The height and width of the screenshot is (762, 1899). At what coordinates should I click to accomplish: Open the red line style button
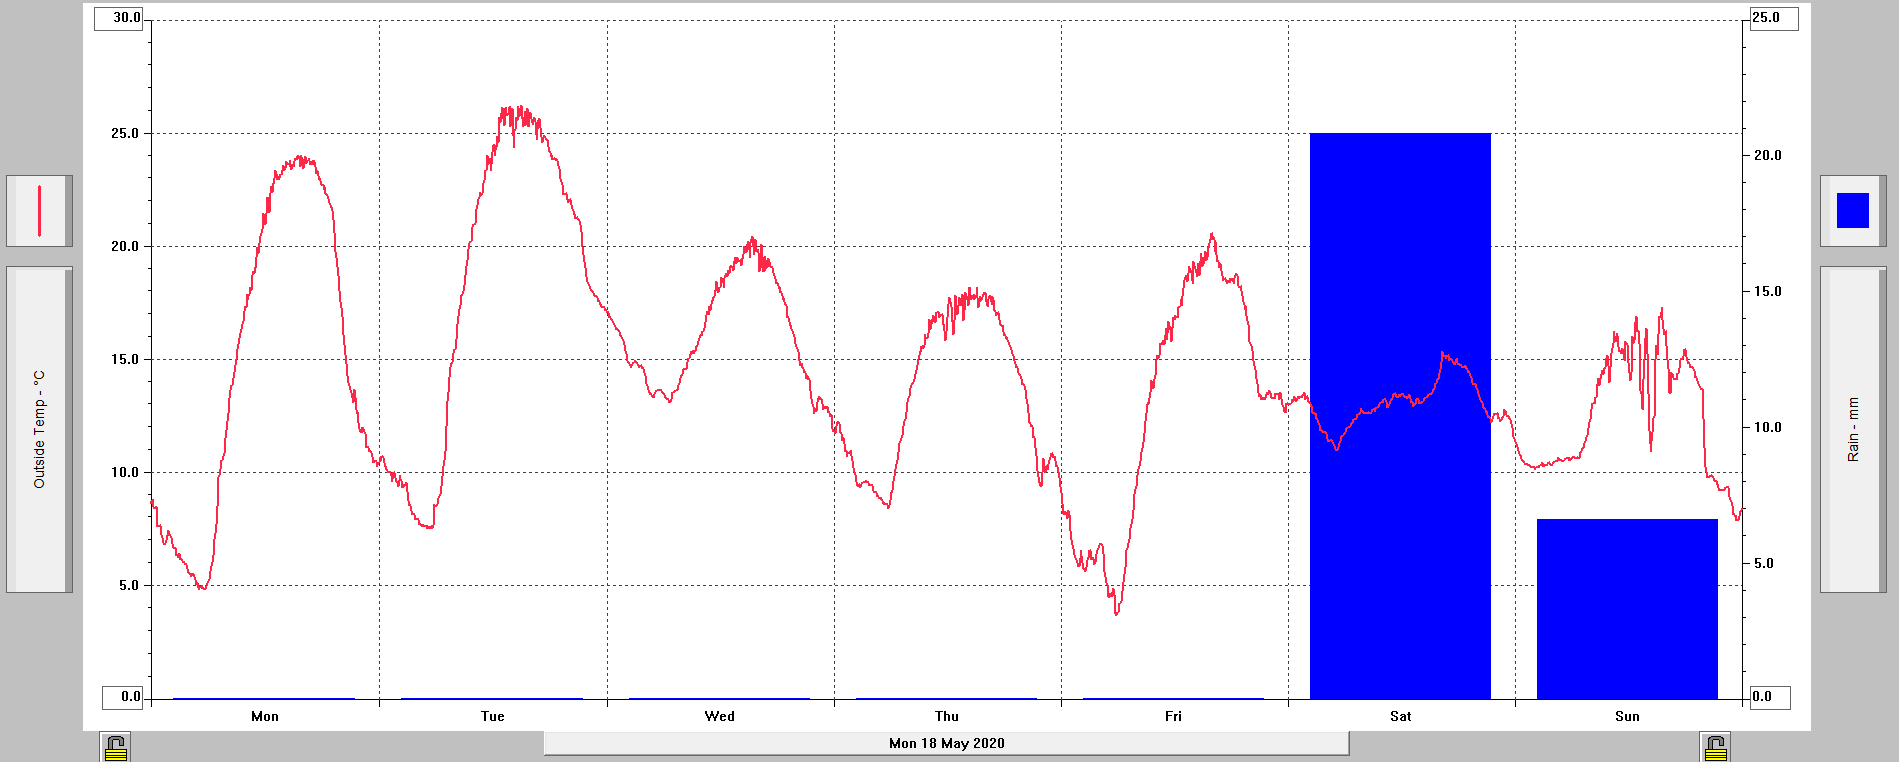point(39,211)
